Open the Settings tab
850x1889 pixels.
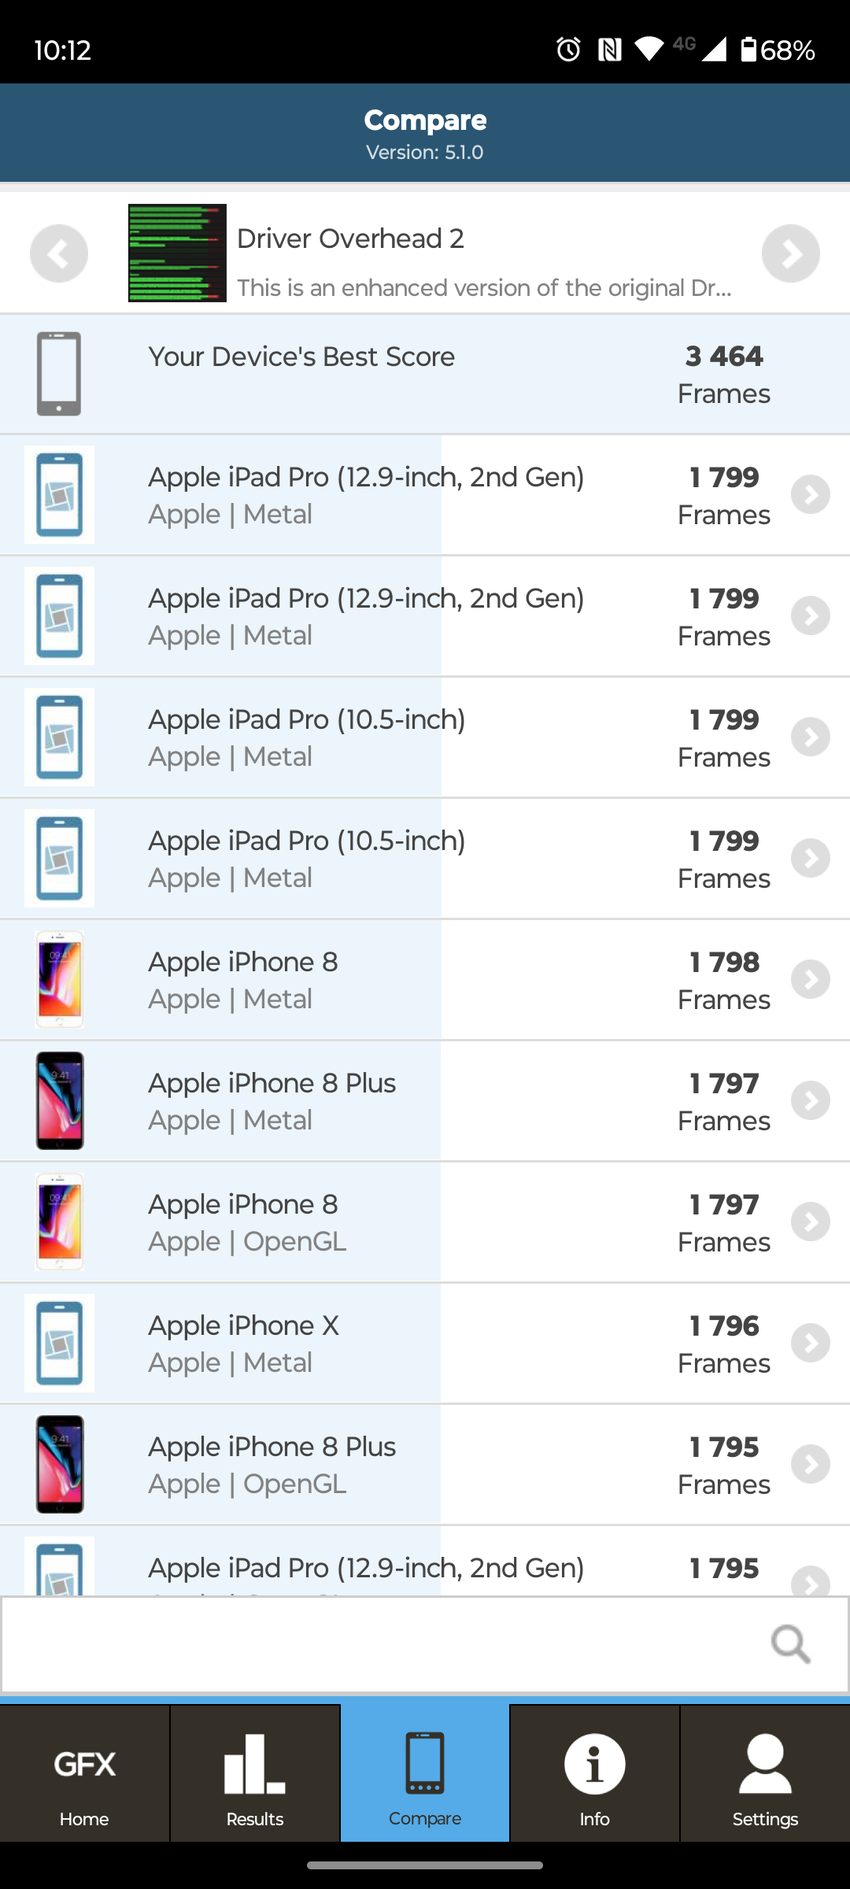(765, 1773)
